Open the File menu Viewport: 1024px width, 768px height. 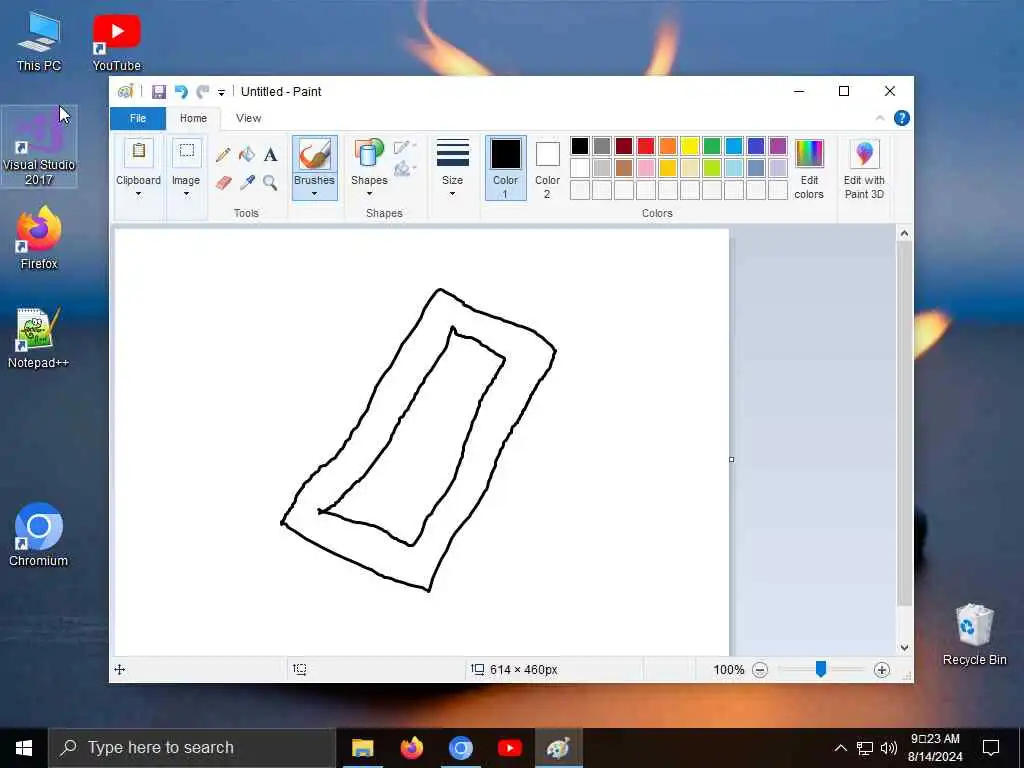138,118
